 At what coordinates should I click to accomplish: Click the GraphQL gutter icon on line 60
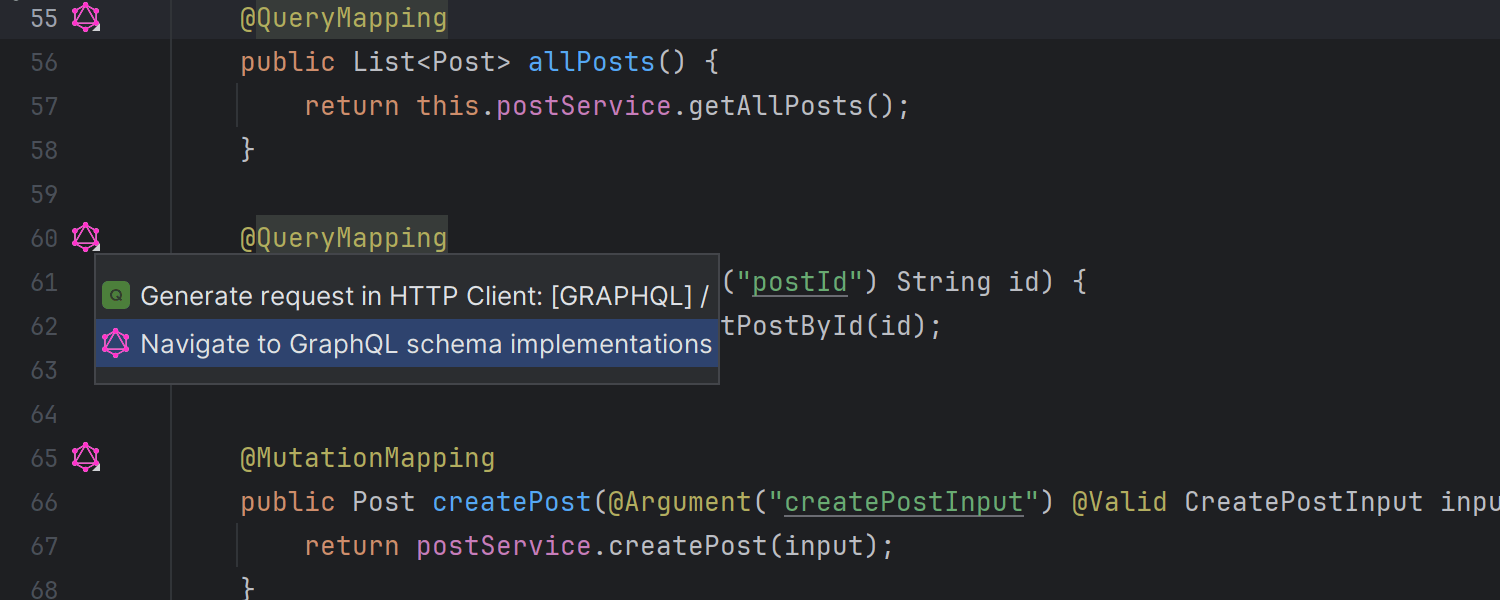pyautogui.click(x=86, y=238)
